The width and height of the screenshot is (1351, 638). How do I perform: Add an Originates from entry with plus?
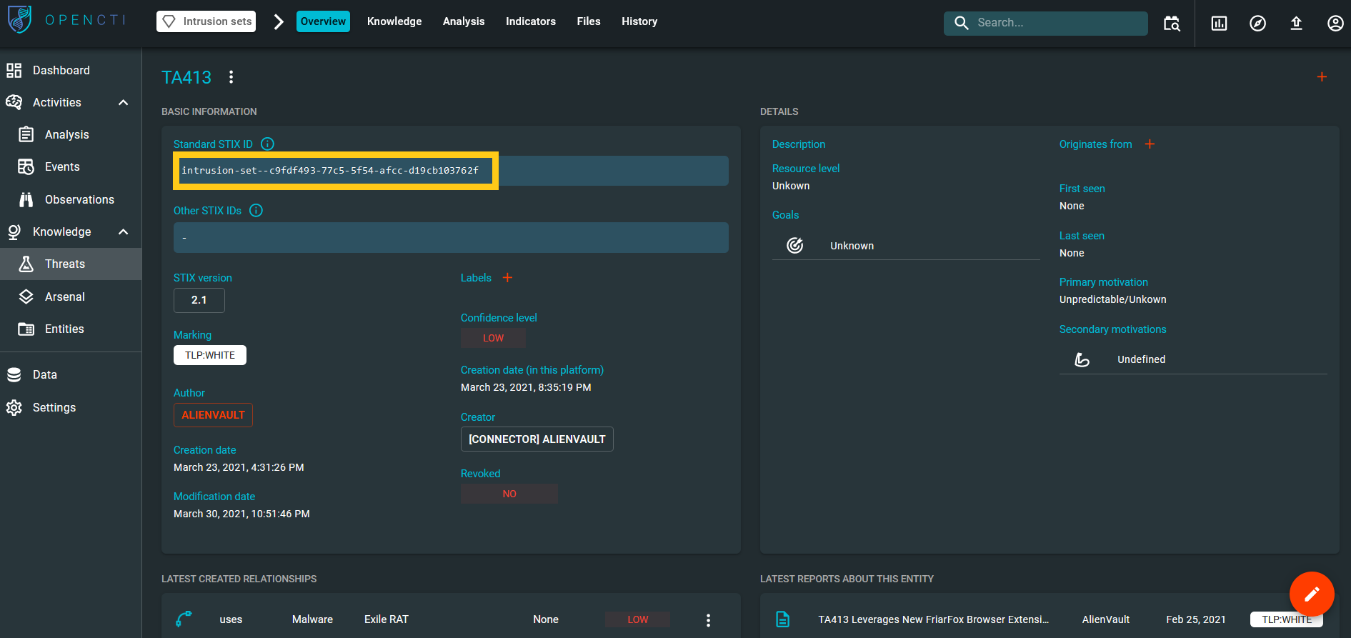coord(1149,144)
